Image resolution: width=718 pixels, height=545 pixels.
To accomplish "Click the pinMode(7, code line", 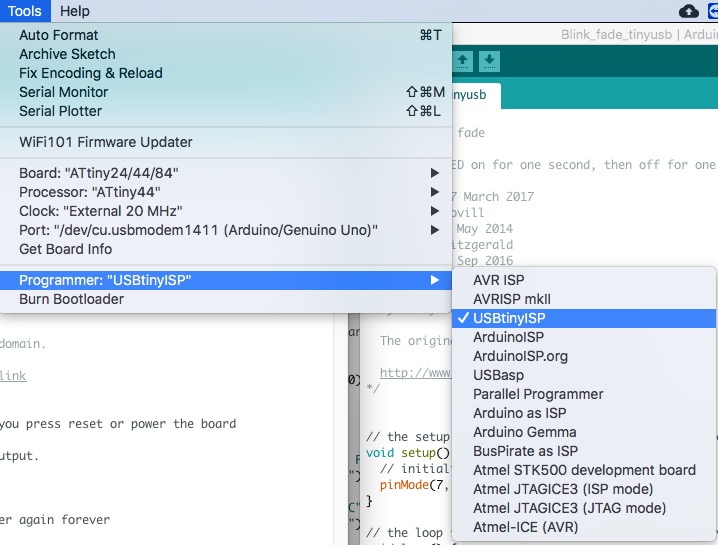I will [414, 485].
